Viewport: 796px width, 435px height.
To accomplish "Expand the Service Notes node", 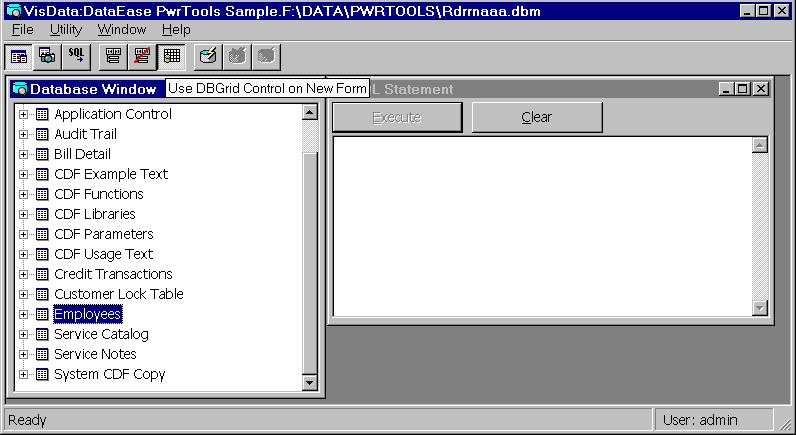I will [23, 354].
